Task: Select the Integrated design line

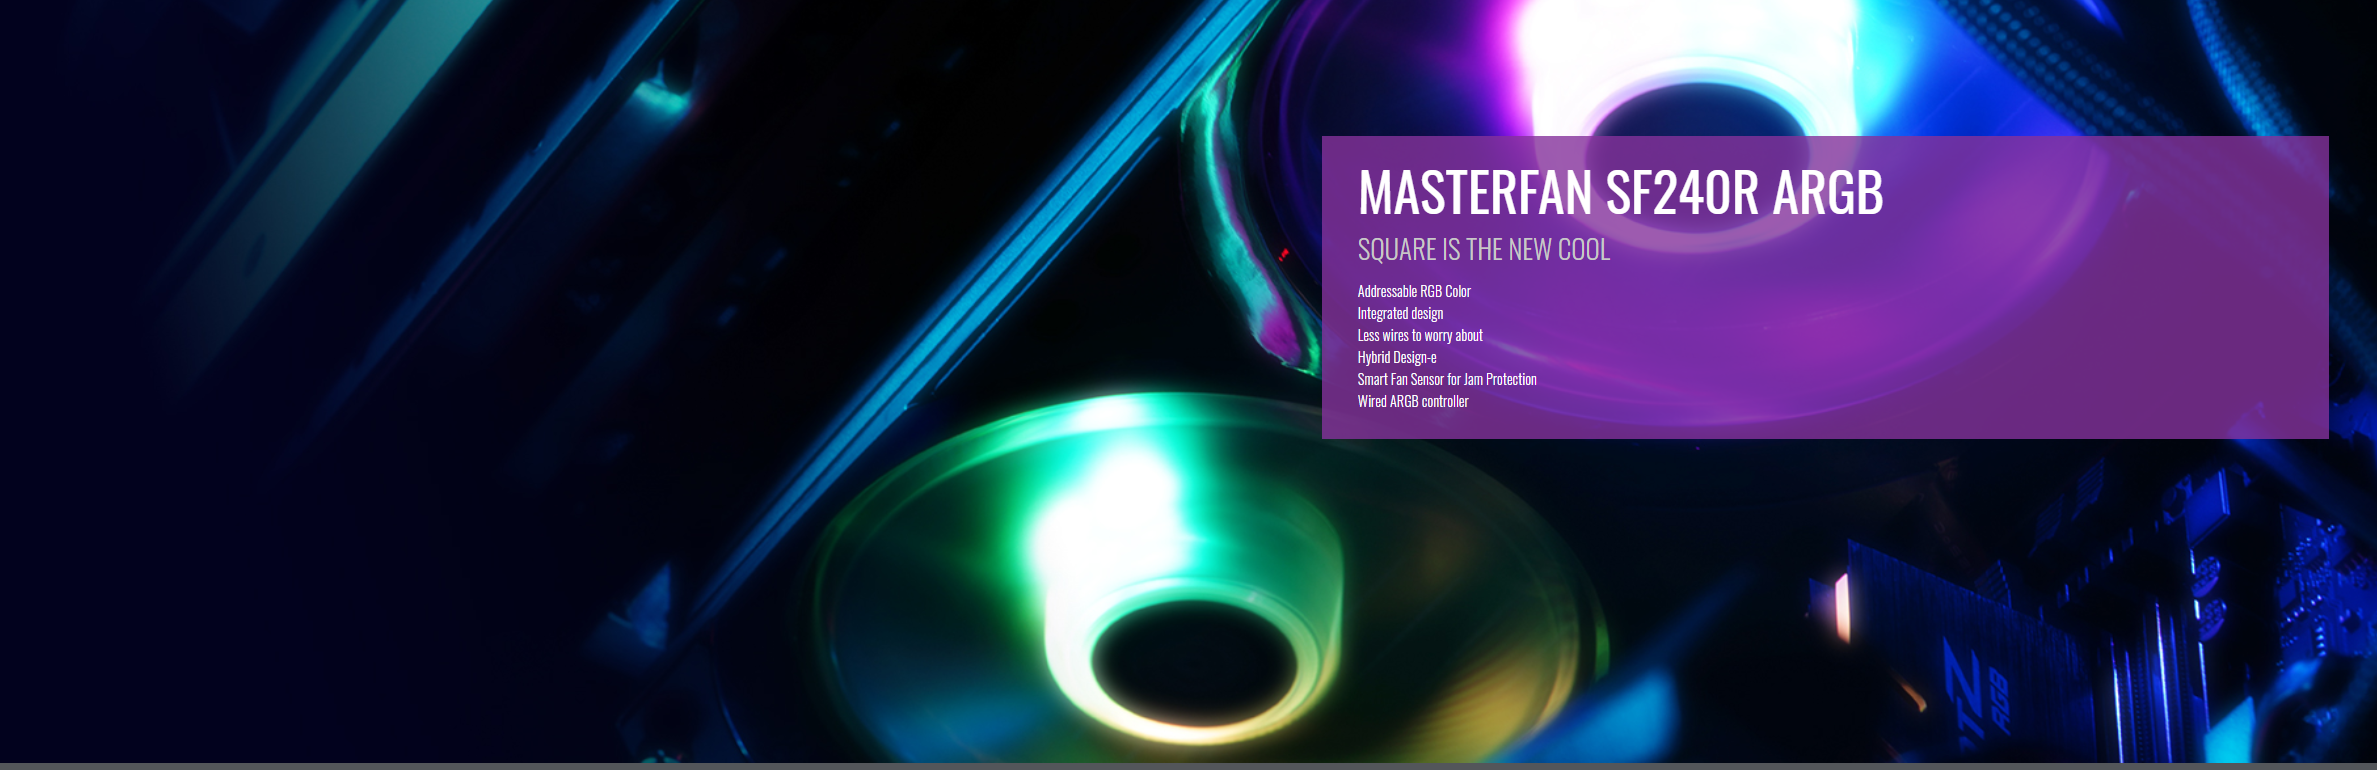Action: click(1400, 313)
